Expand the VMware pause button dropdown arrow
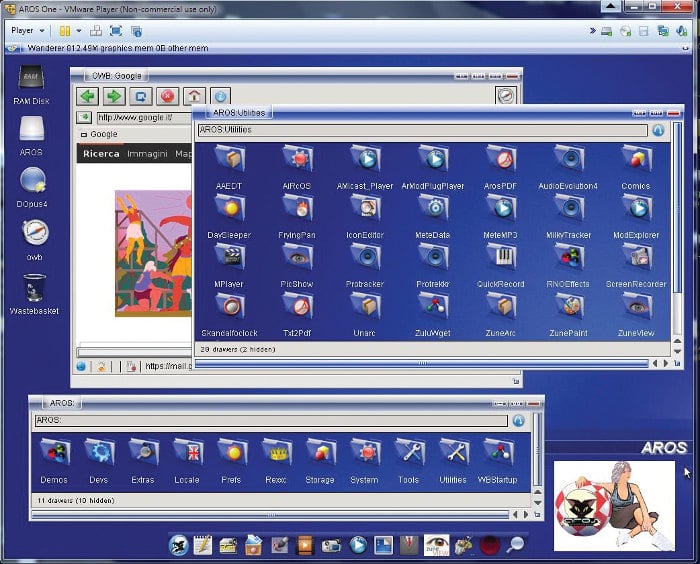Image resolution: width=700 pixels, height=564 pixels. pyautogui.click(x=78, y=30)
